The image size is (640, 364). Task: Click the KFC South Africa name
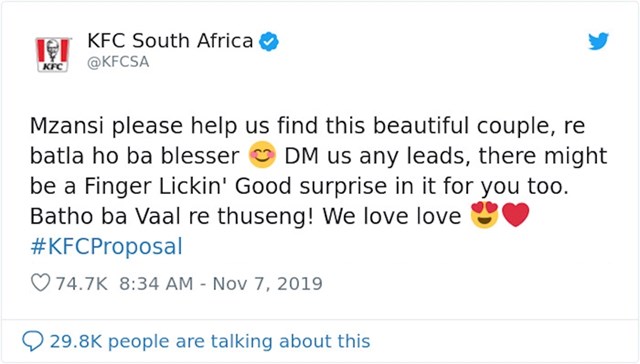pos(170,41)
